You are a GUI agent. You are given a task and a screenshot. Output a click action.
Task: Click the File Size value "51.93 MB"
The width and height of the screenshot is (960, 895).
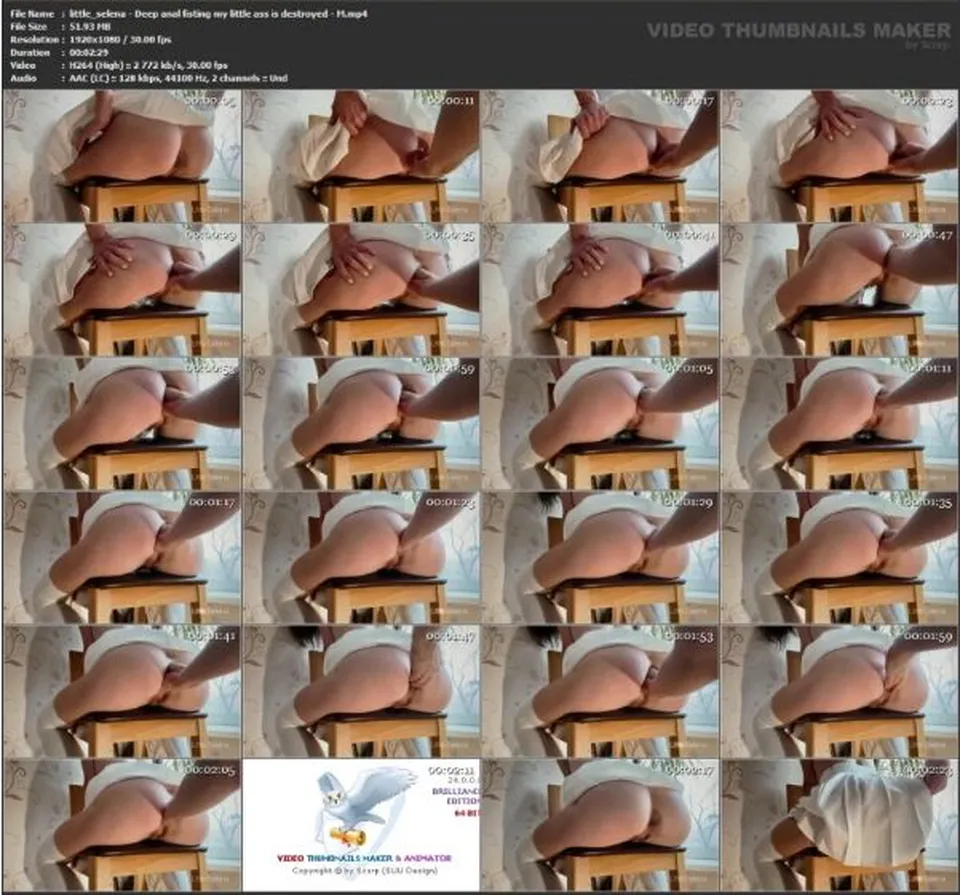[x=89, y=26]
